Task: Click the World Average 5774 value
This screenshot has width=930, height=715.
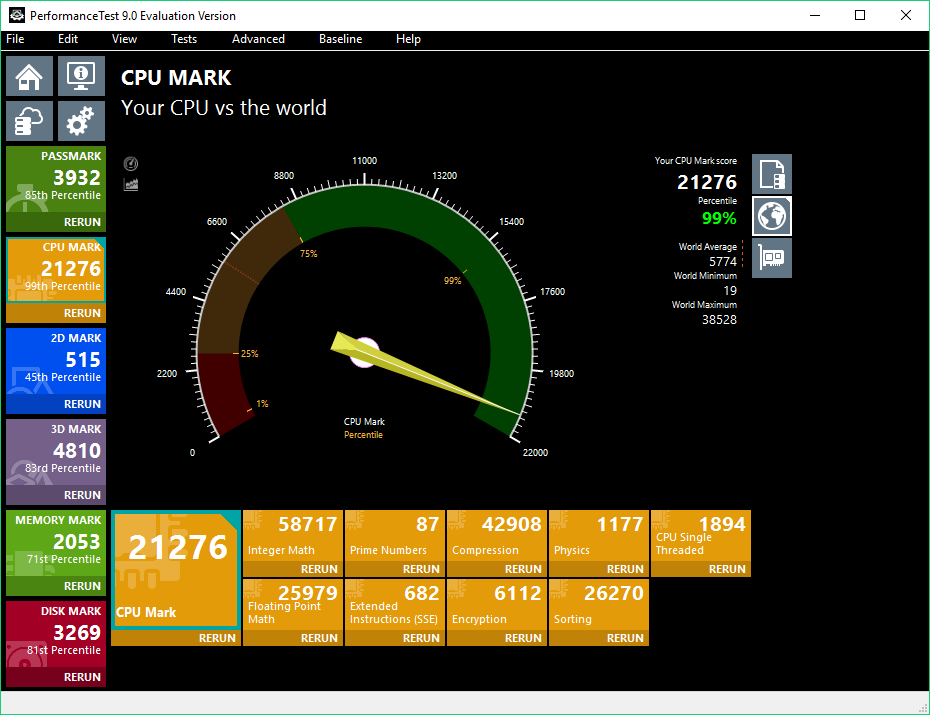Action: 722,261
